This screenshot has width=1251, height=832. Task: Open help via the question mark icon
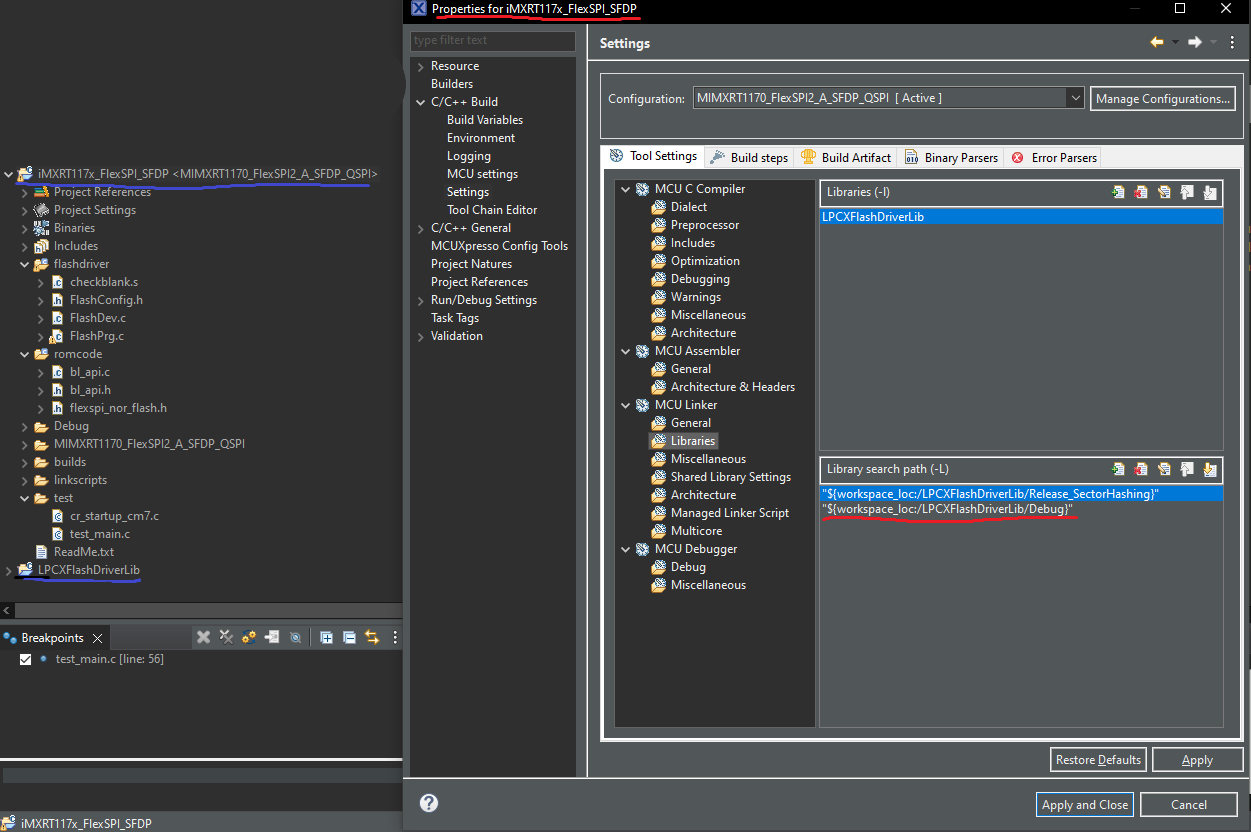click(x=428, y=803)
